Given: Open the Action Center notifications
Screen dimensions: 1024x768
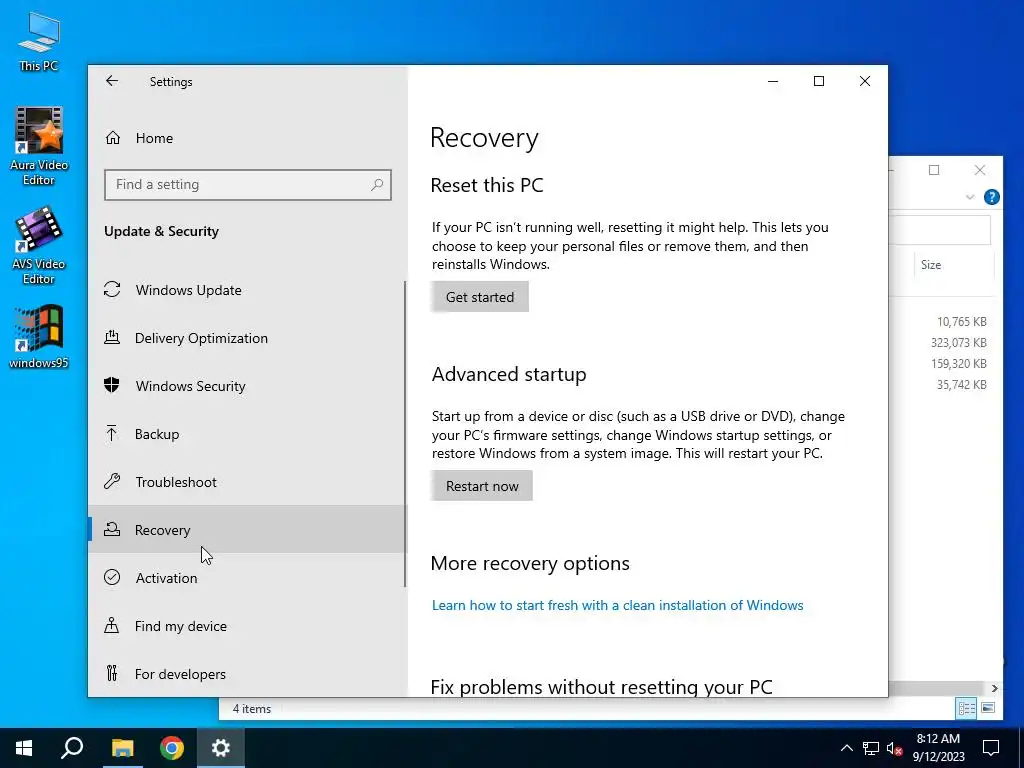Looking at the screenshot, I should (991, 748).
